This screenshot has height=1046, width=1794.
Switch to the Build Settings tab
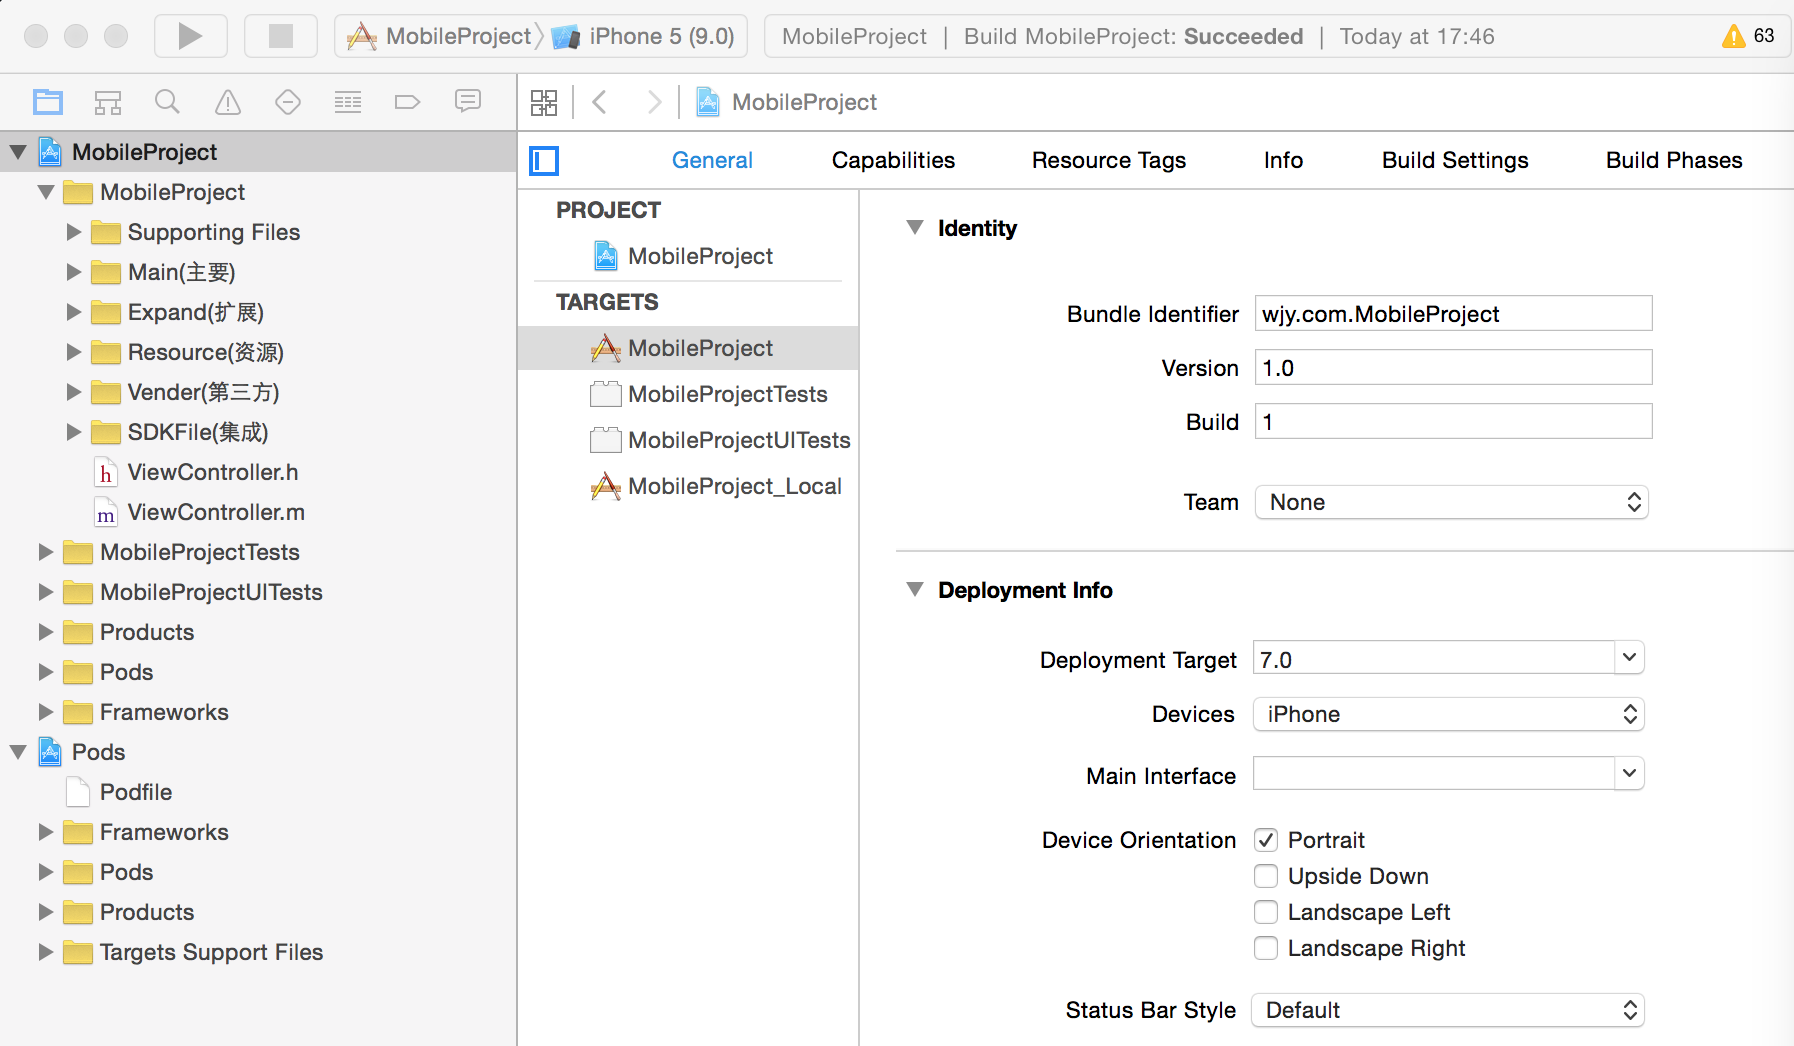1454,161
